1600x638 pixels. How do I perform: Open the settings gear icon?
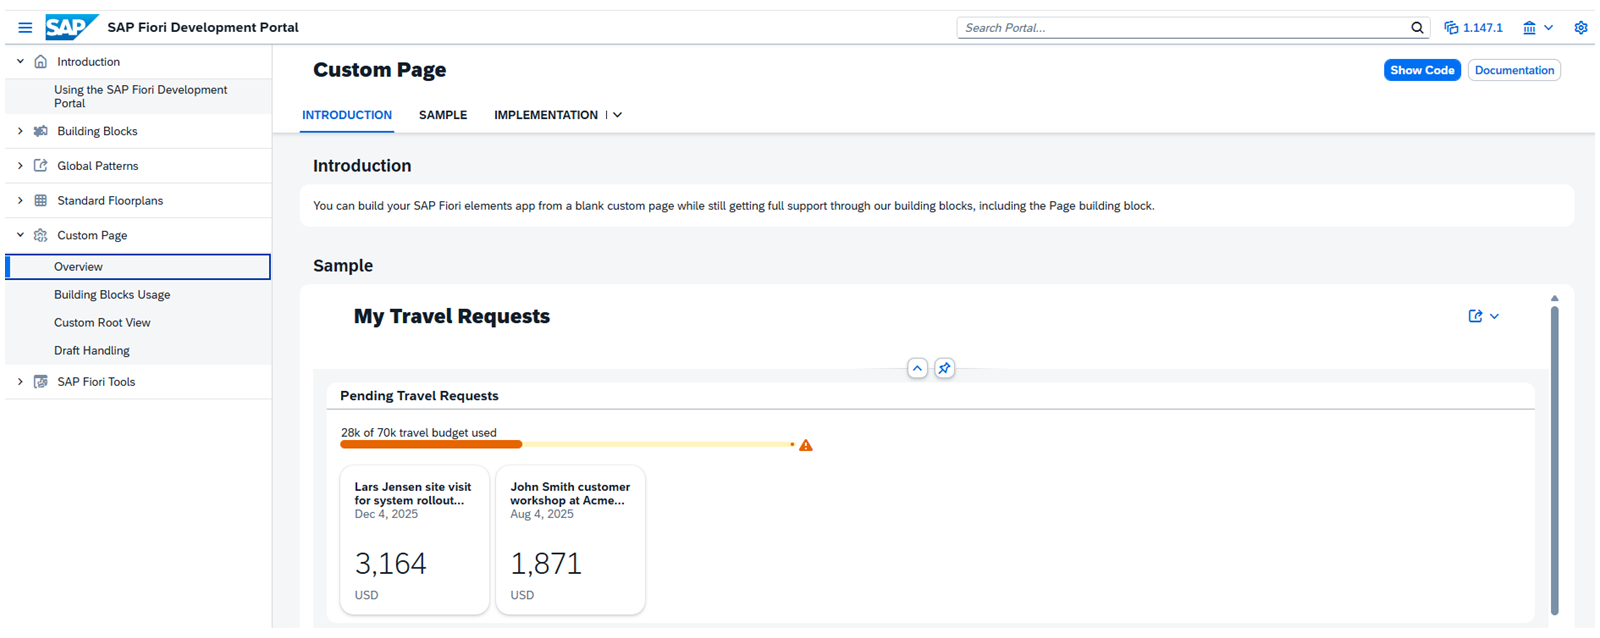click(x=1581, y=28)
